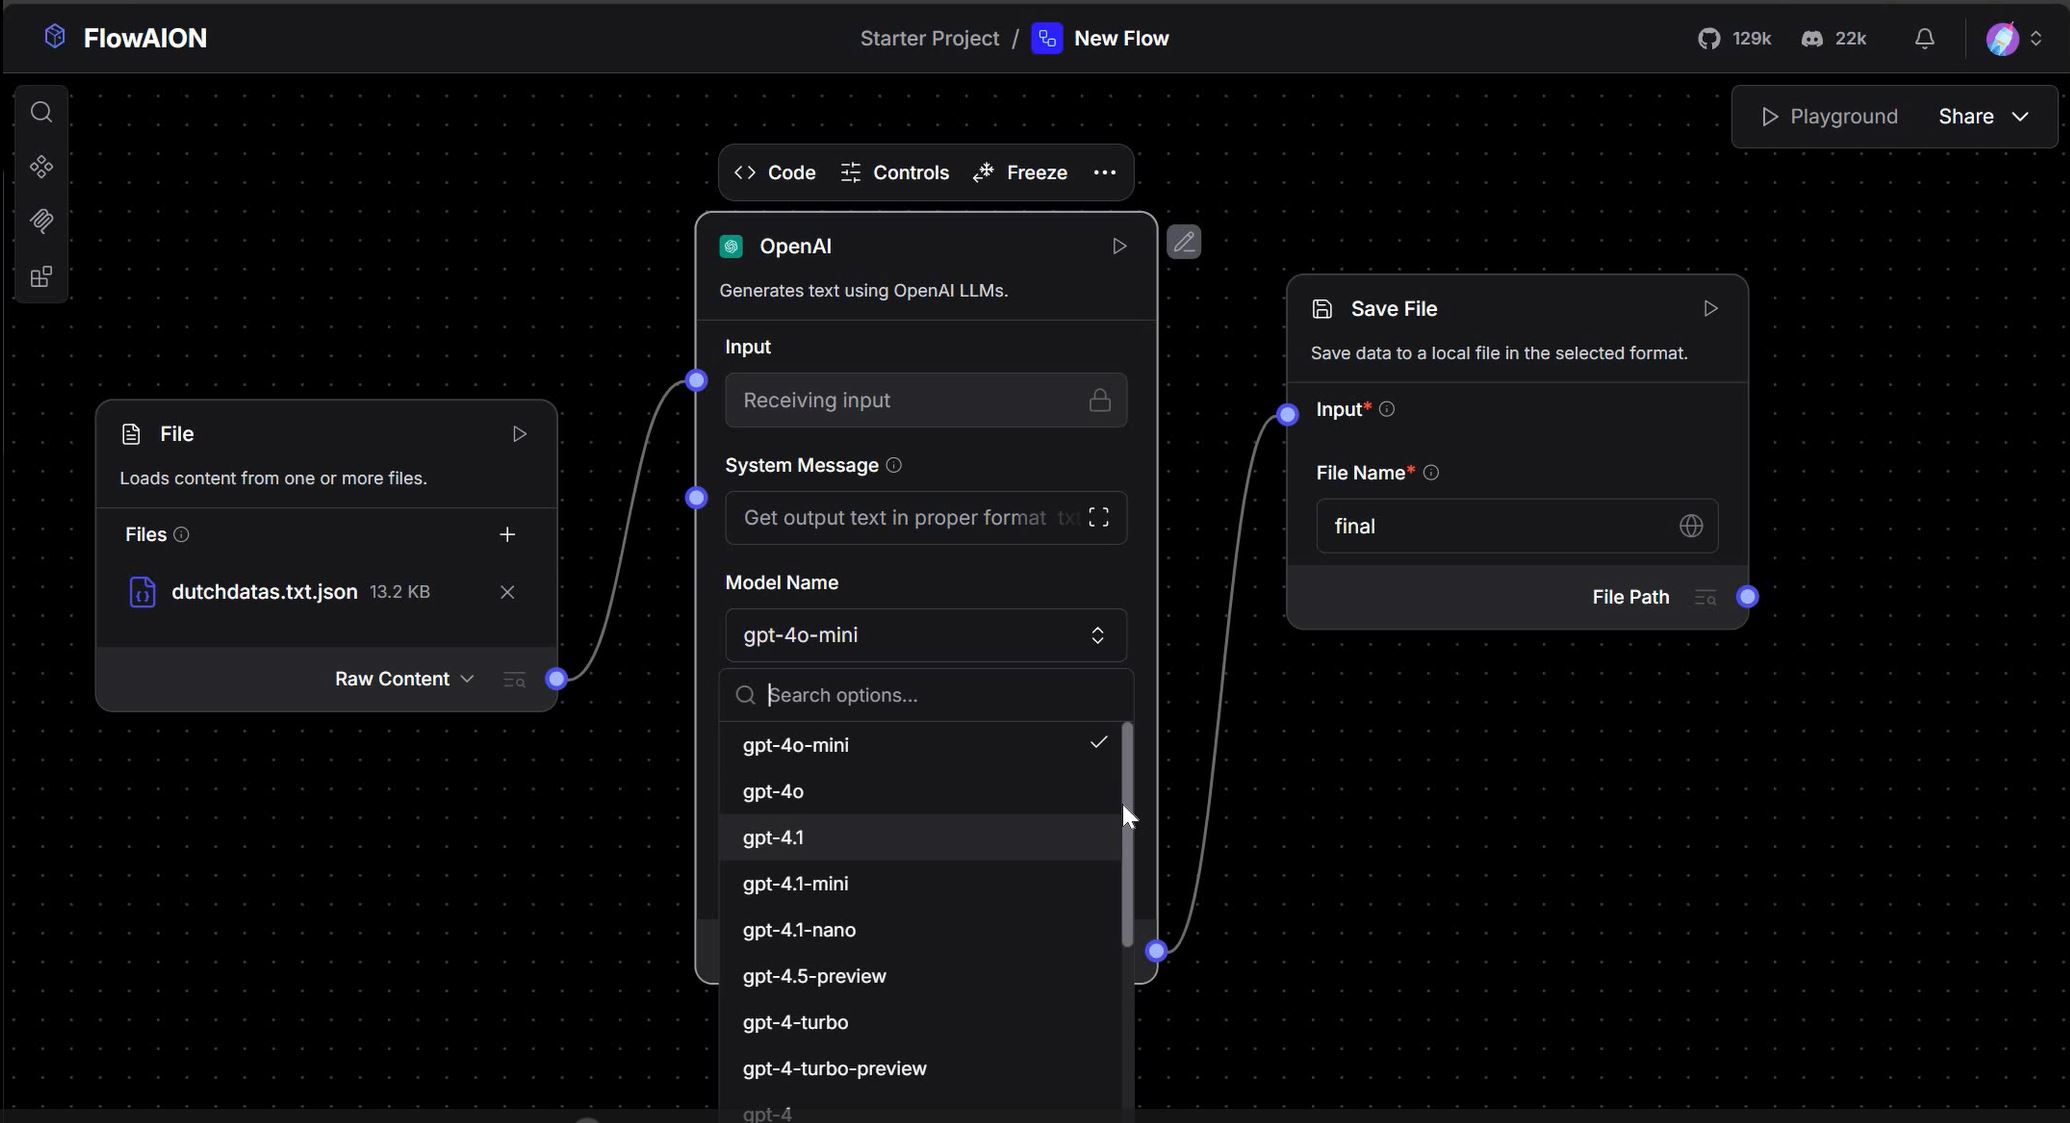This screenshot has width=2070, height=1123.
Task: Freeze the selected component
Action: point(1020,173)
